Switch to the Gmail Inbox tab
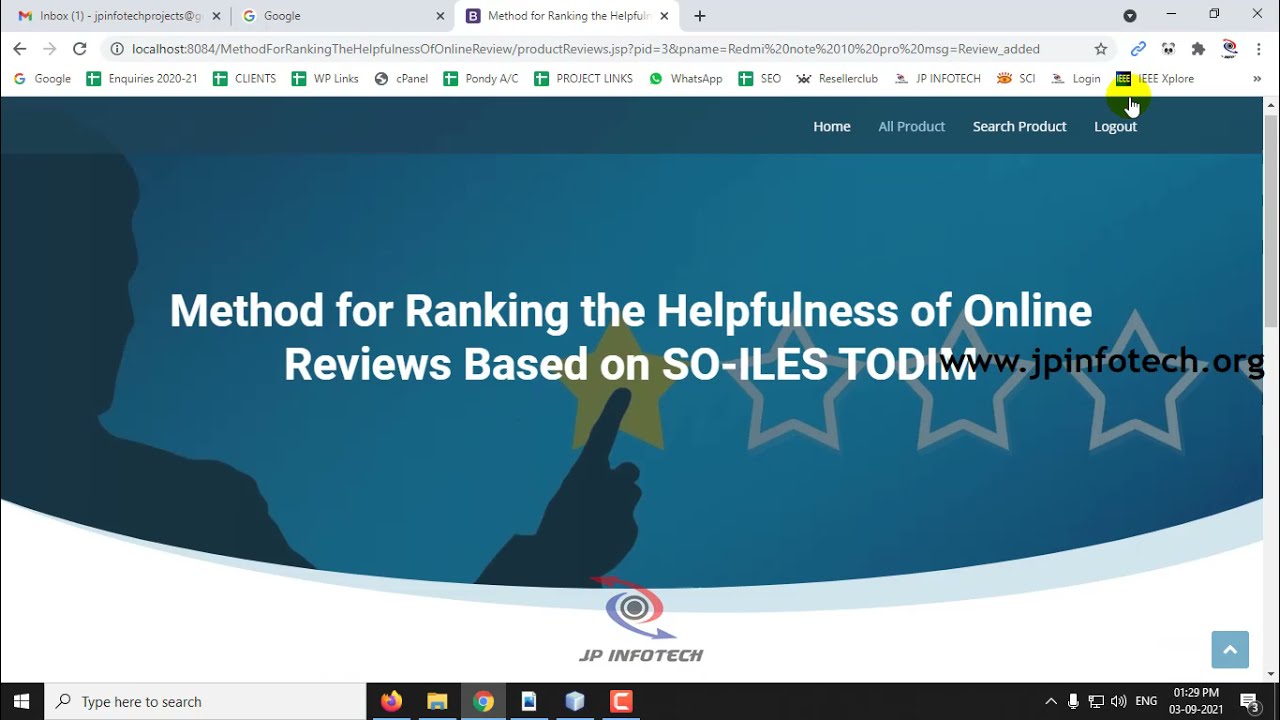The width and height of the screenshot is (1280, 720). (118, 16)
